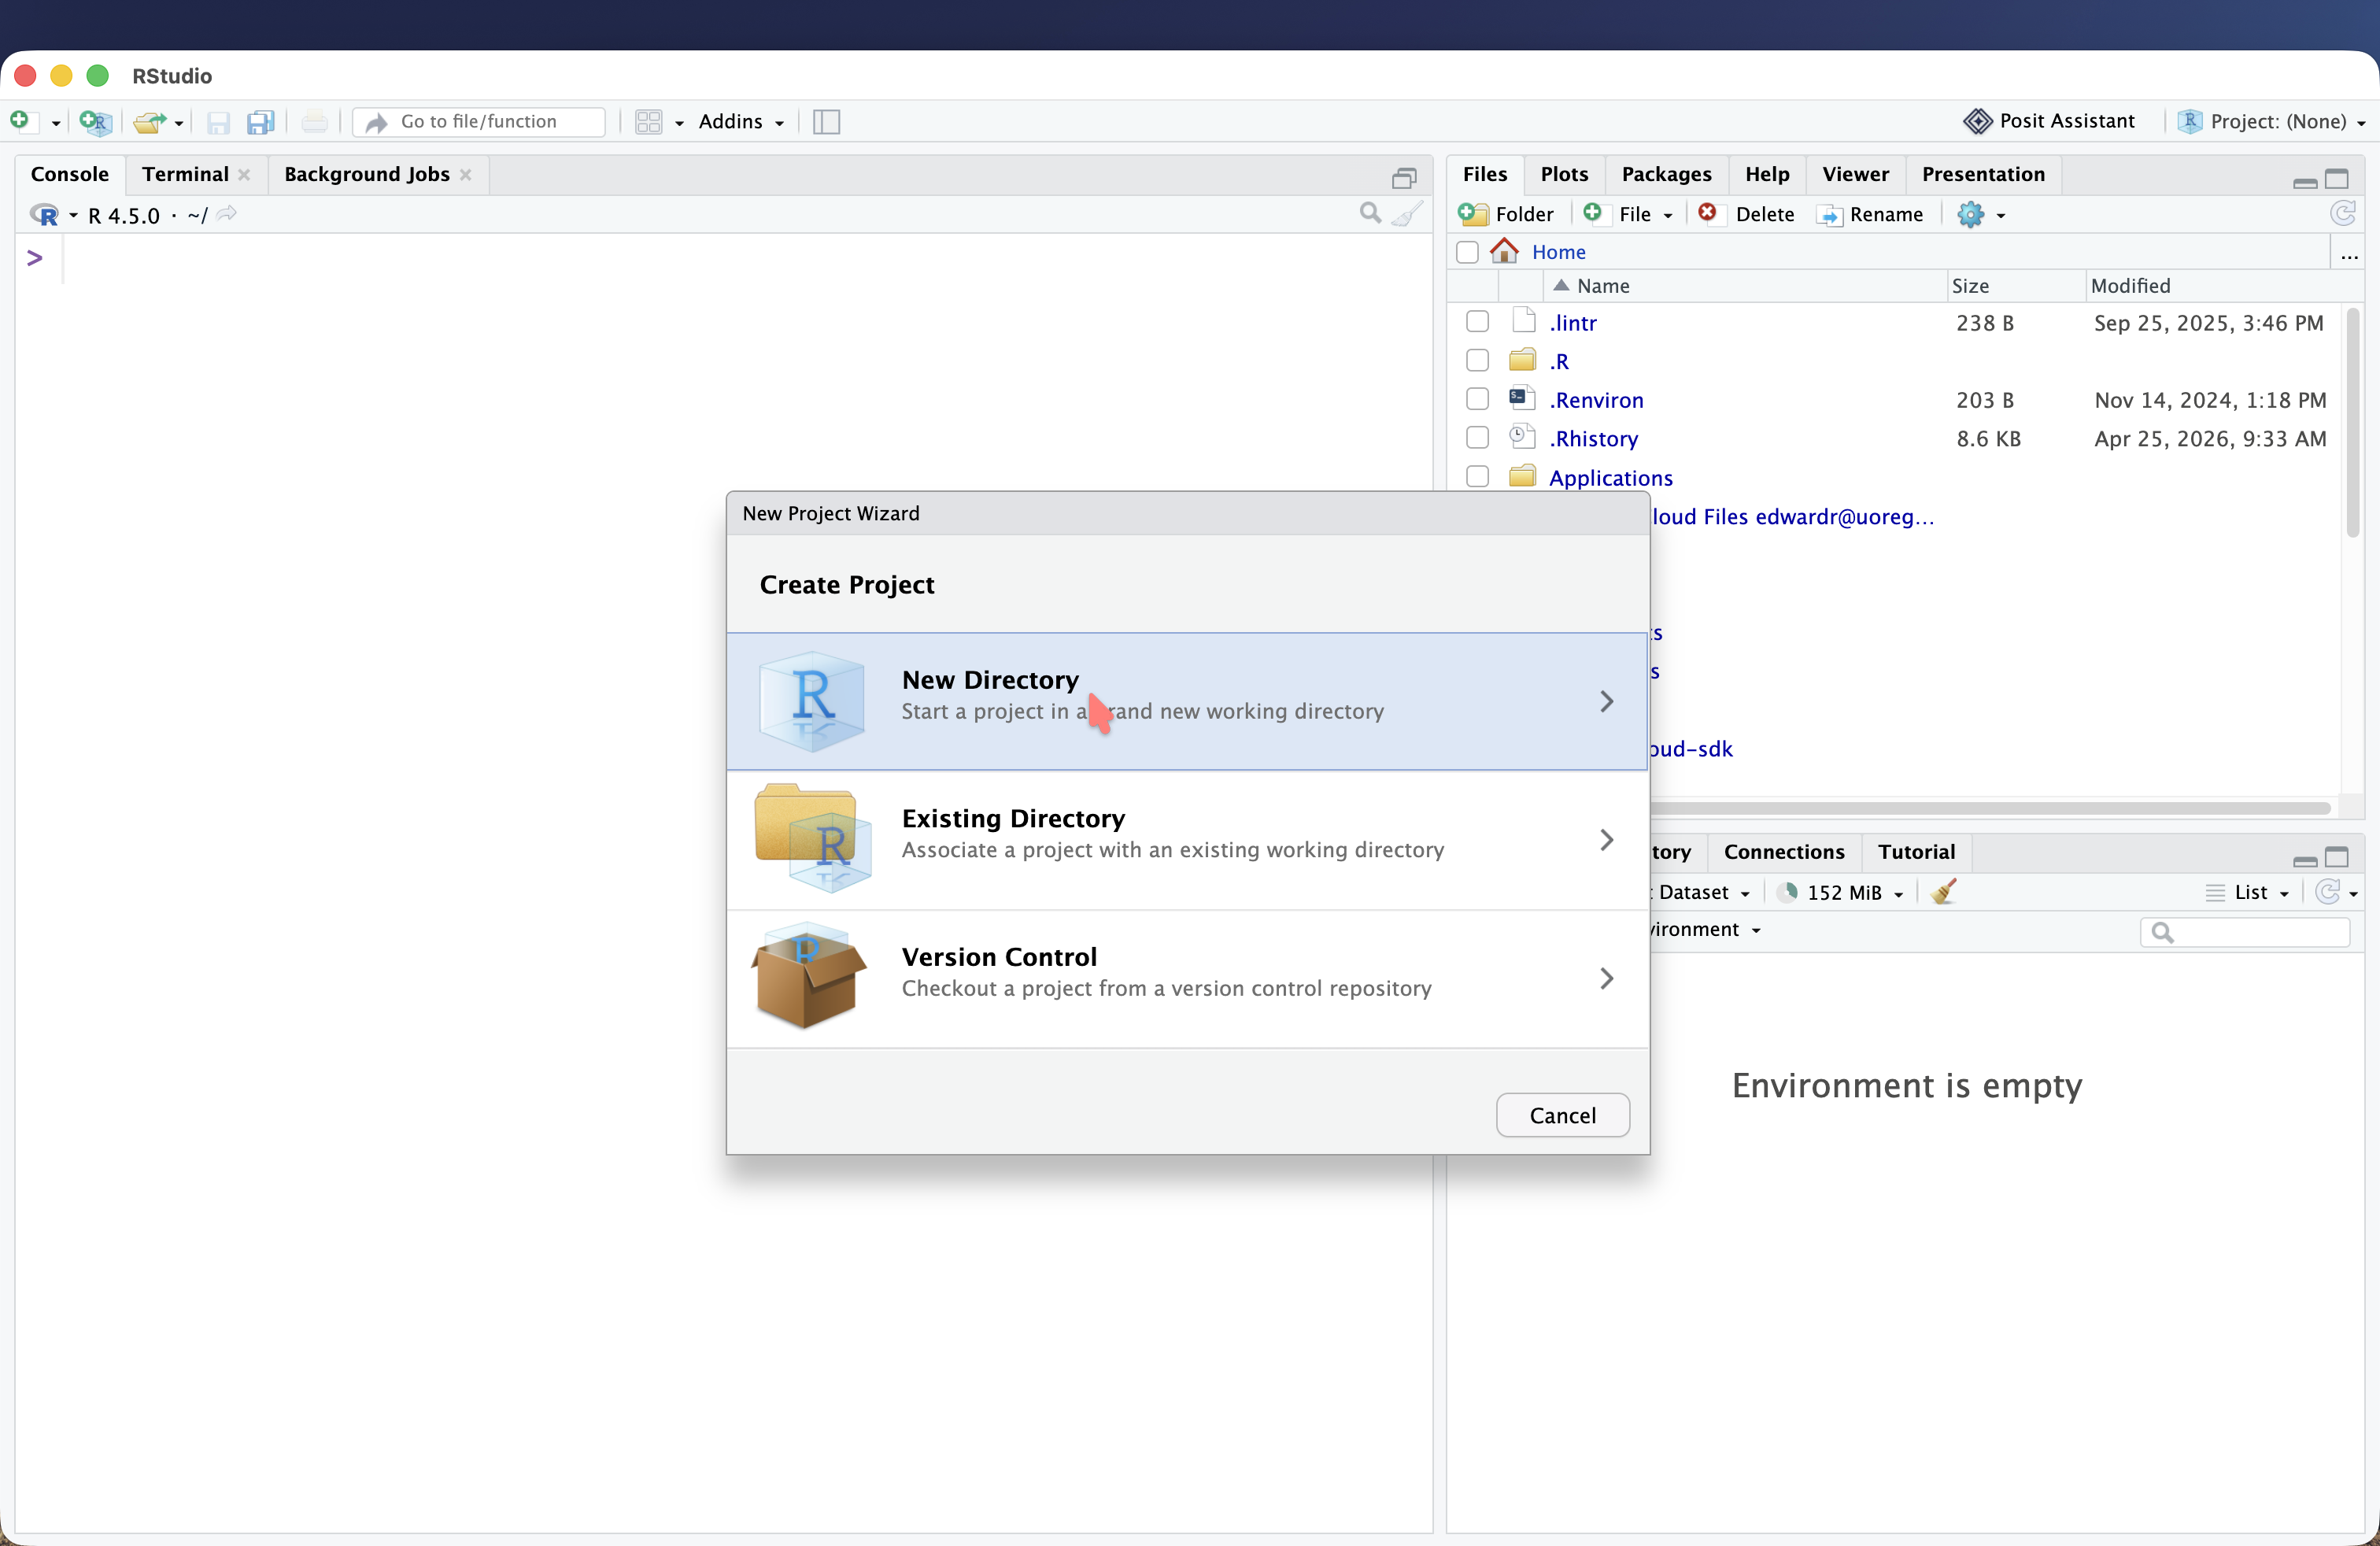Click the Save all documents icon
This screenshot has width=2380, height=1546.
pos(261,122)
